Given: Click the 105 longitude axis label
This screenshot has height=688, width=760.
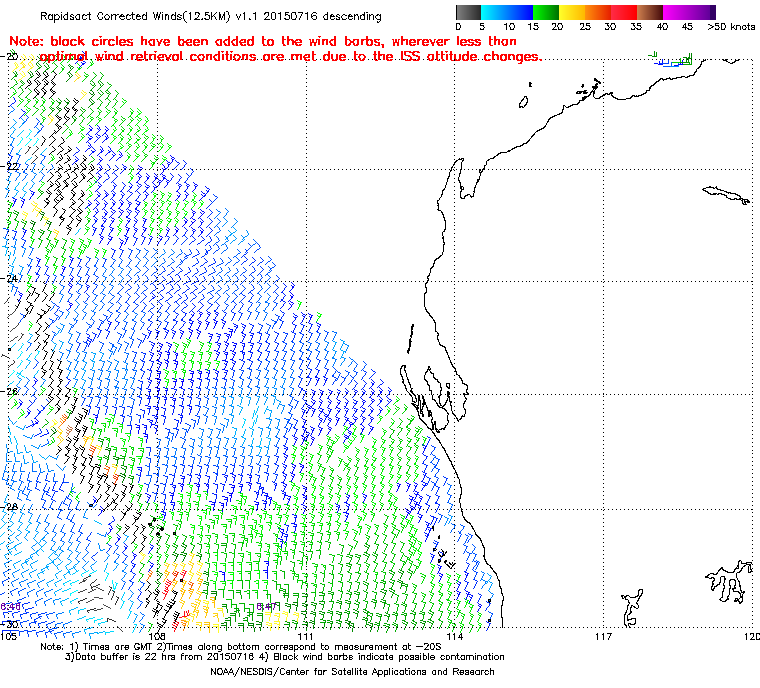Looking at the screenshot, I should (8, 636).
